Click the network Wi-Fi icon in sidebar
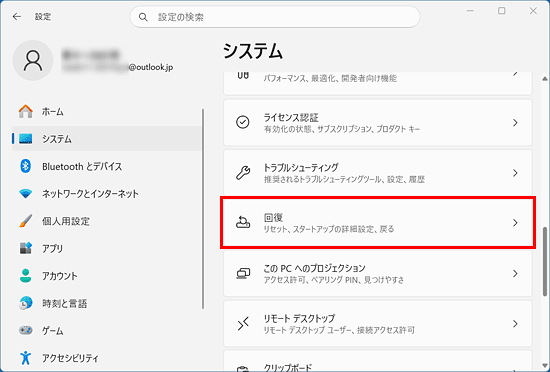Image resolution: width=550 pixels, height=372 pixels. [26, 194]
